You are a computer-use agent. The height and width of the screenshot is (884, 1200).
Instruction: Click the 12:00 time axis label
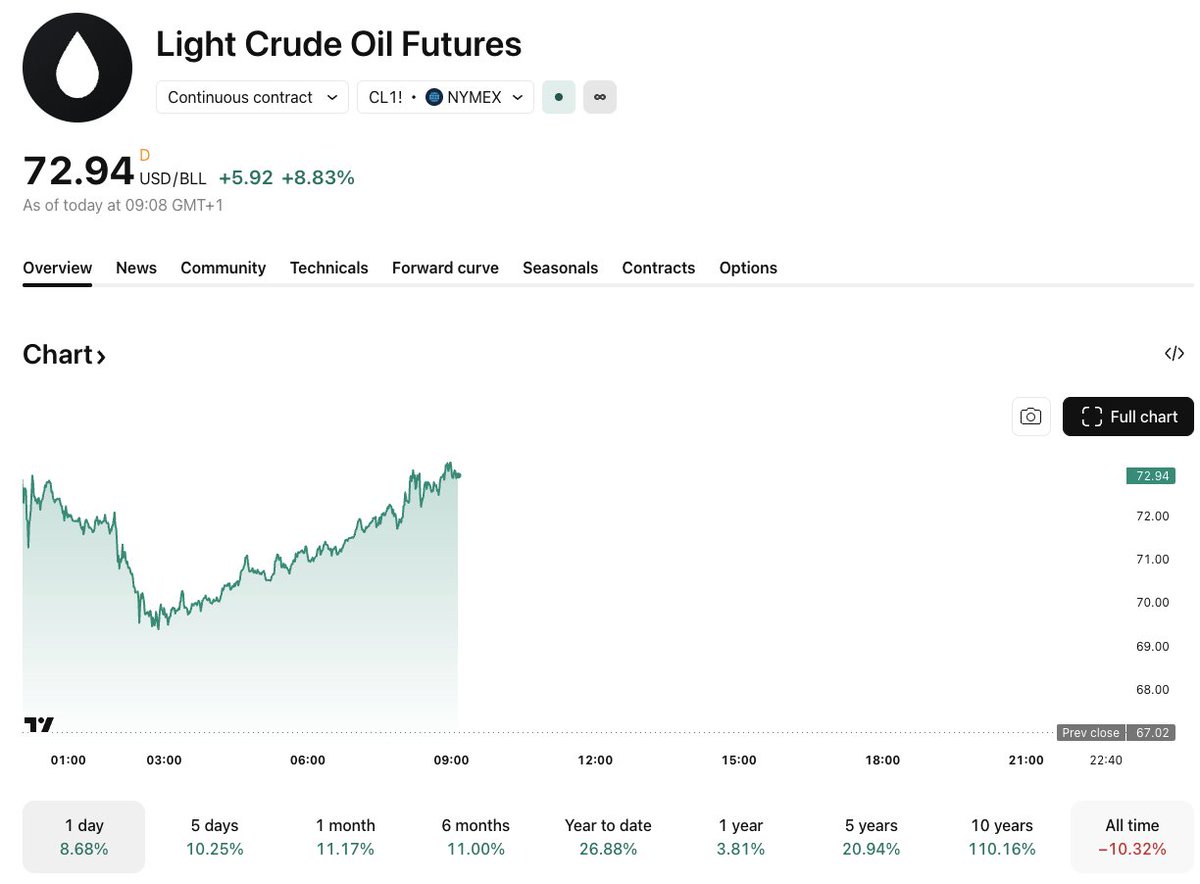point(595,760)
